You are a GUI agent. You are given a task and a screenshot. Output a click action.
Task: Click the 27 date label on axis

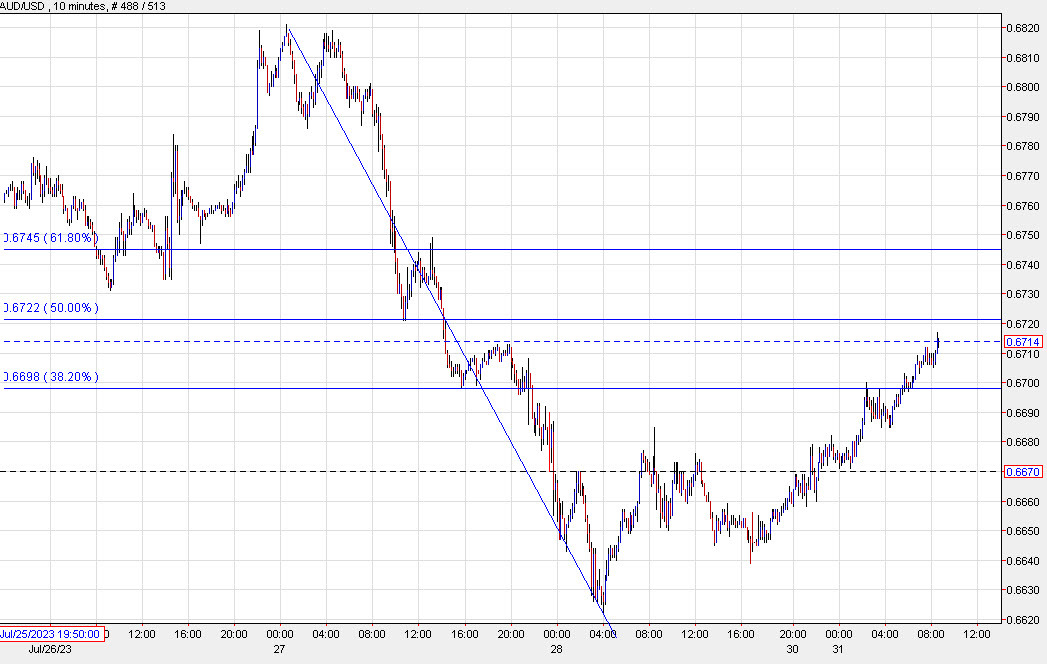280,650
